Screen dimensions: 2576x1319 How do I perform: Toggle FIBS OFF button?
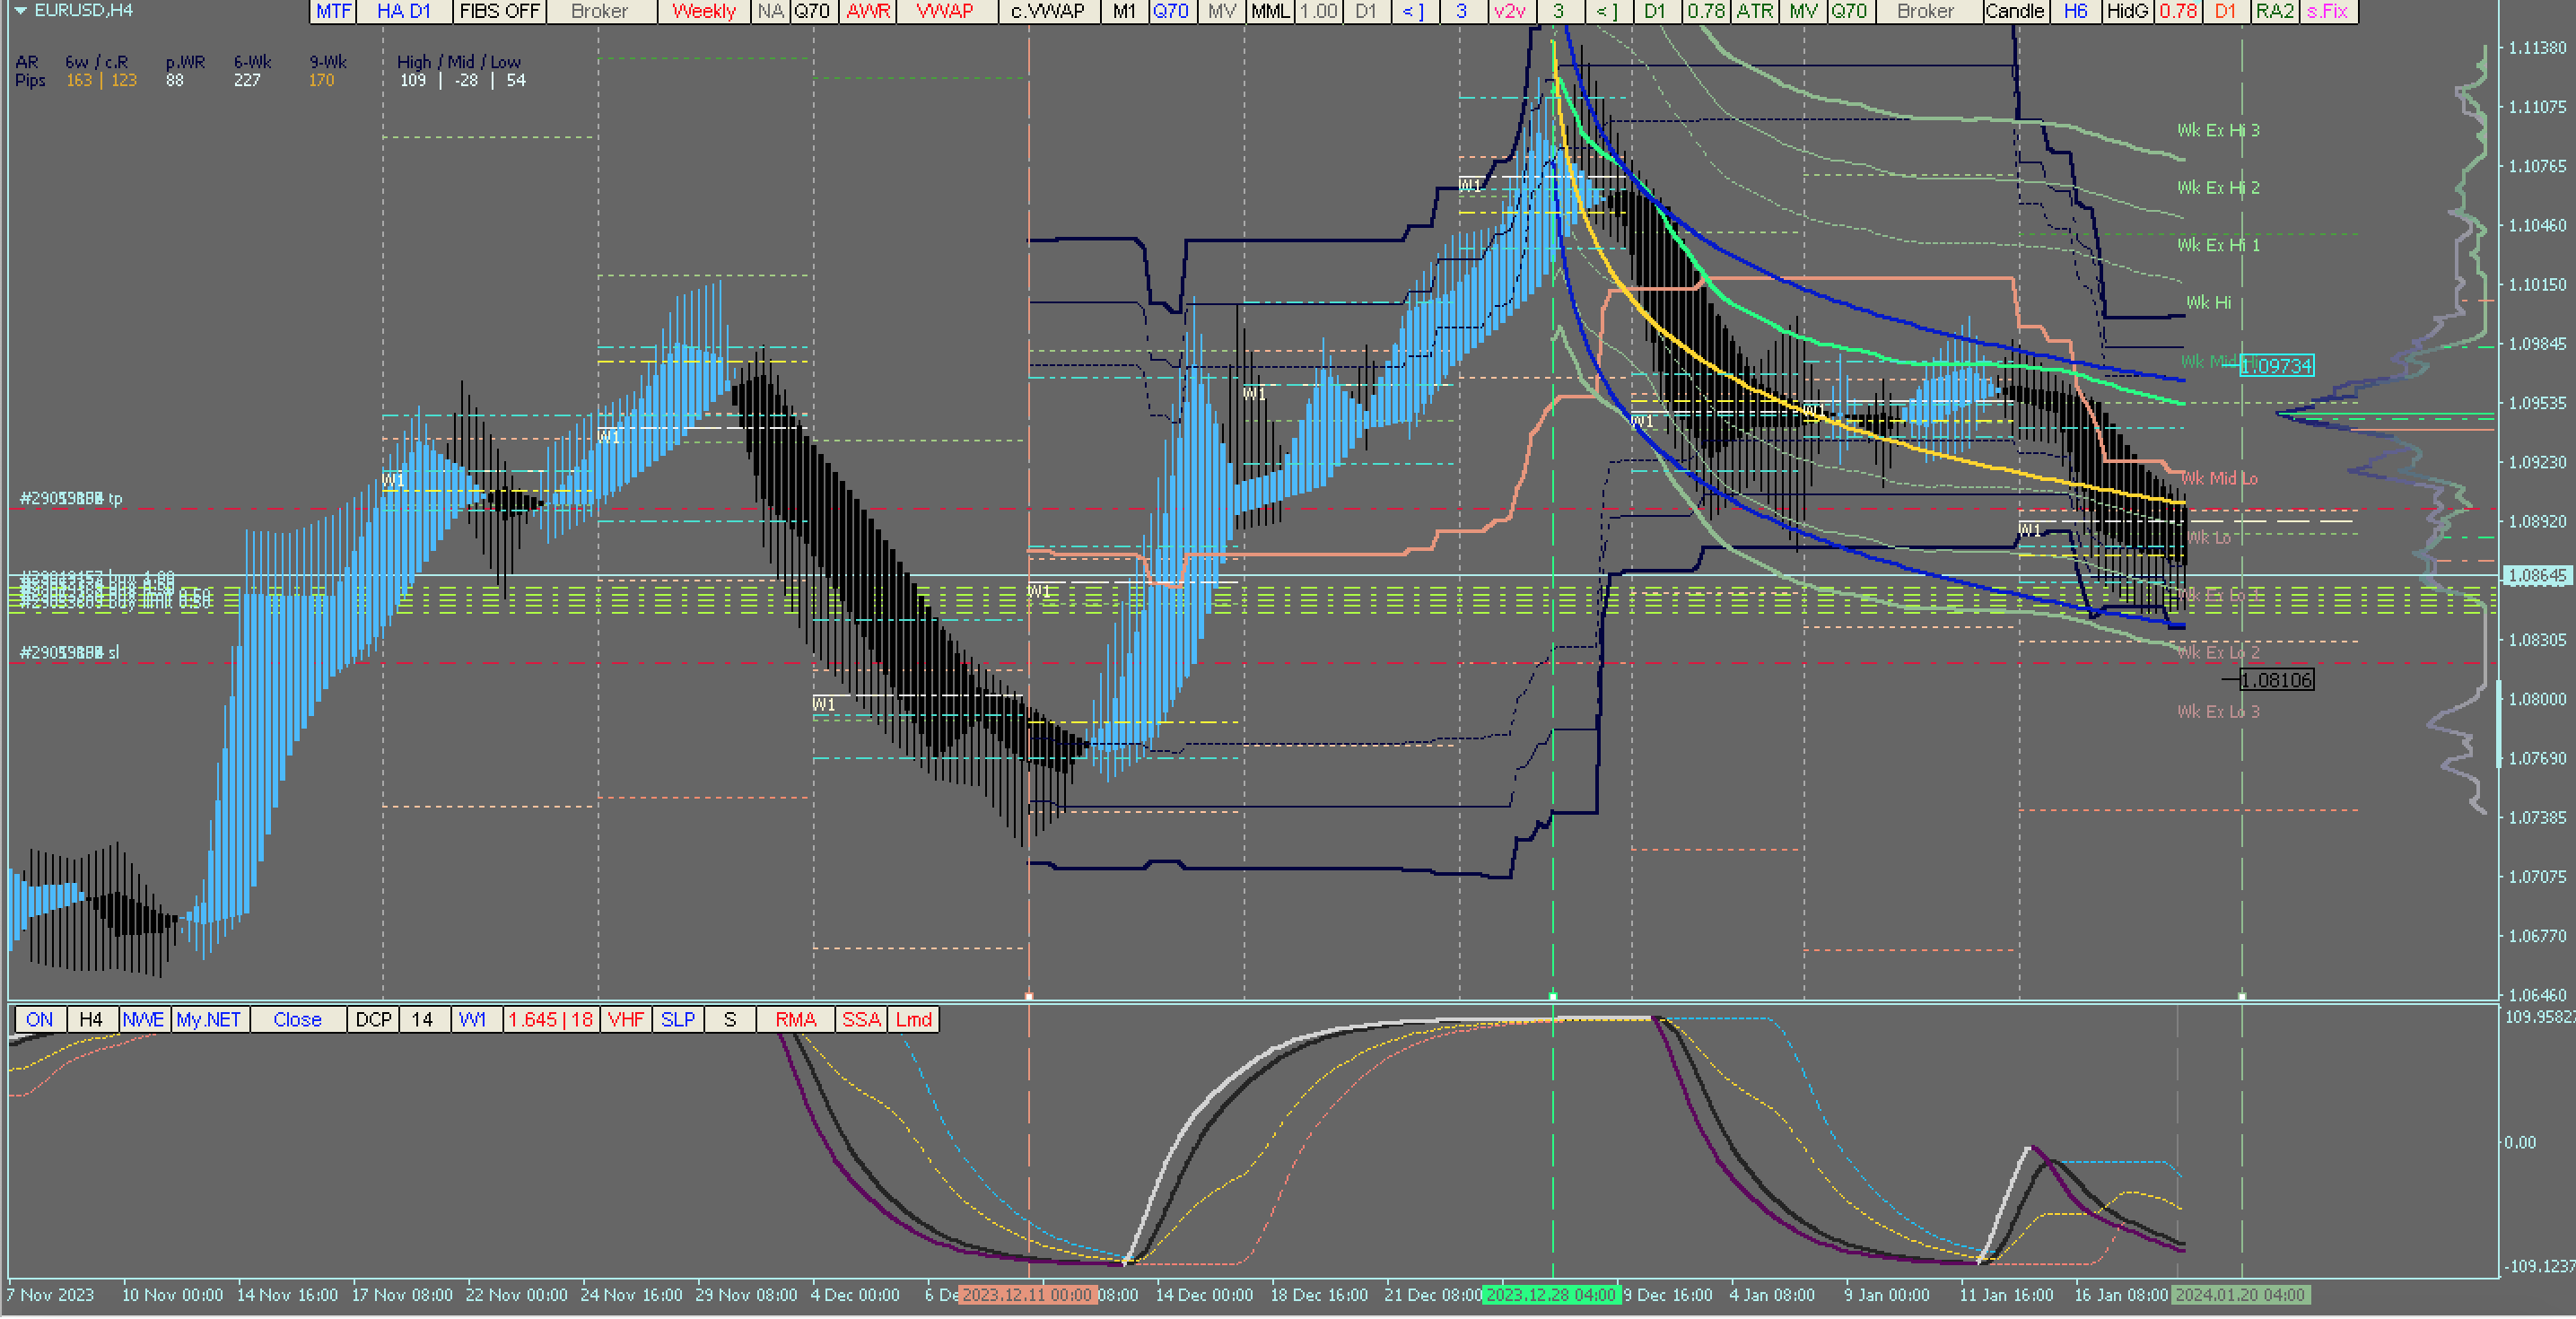click(499, 11)
